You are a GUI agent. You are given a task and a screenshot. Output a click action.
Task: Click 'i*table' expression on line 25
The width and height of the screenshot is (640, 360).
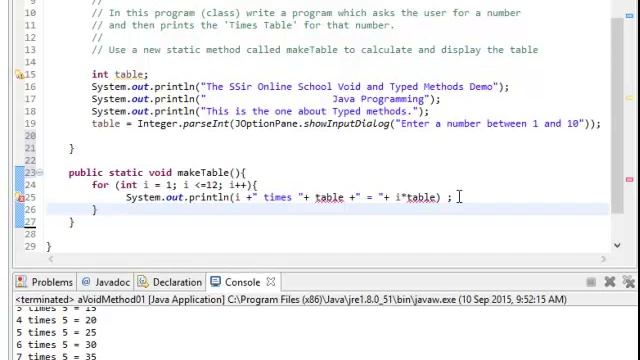point(415,198)
